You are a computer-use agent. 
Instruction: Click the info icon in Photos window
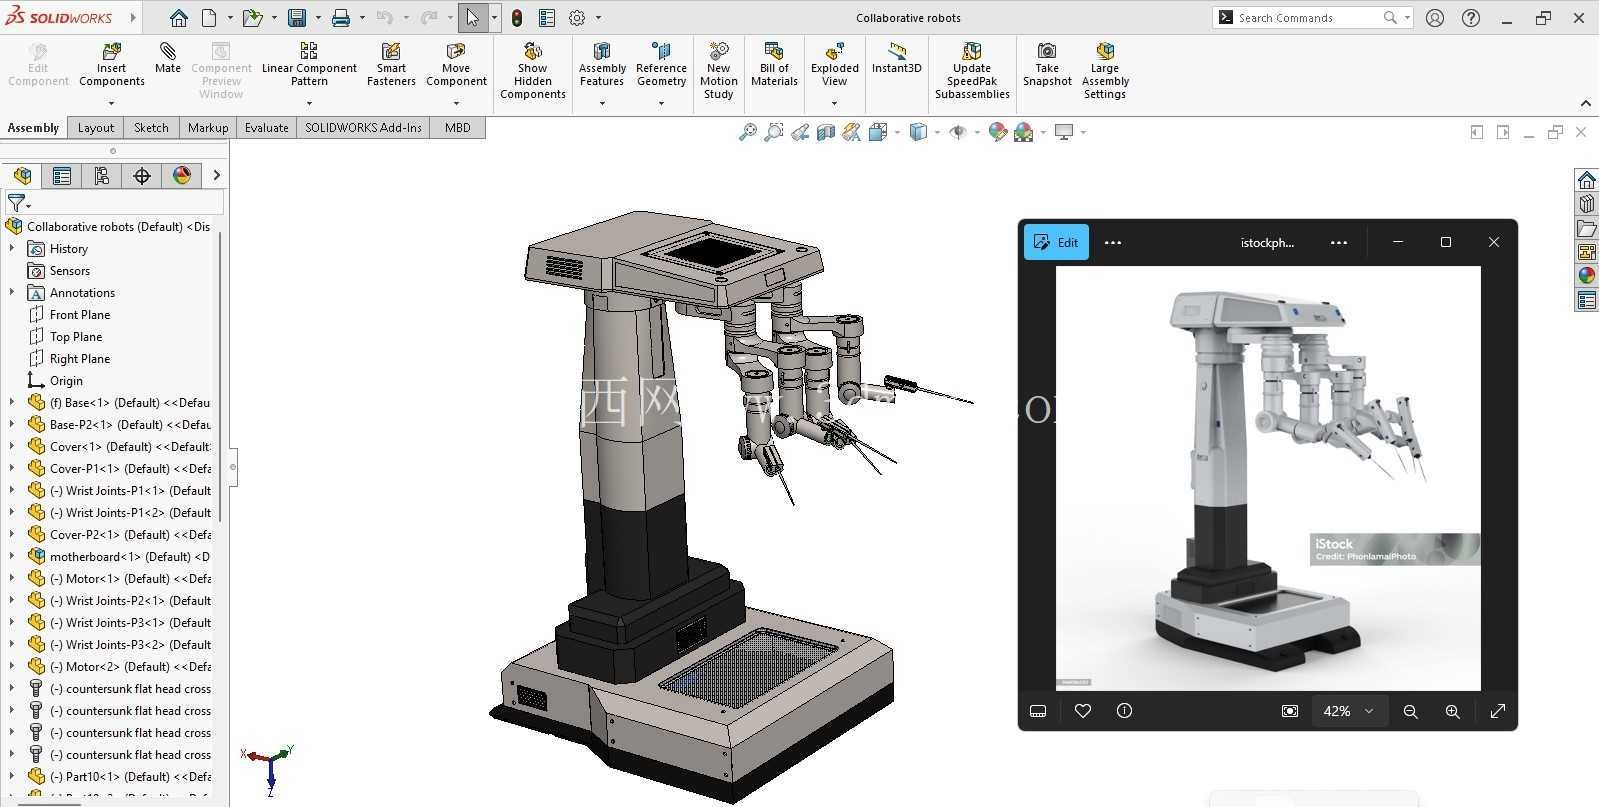tap(1124, 711)
